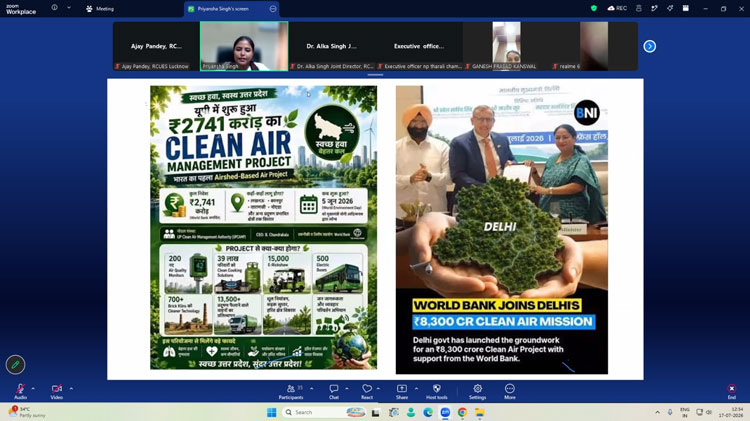The height and width of the screenshot is (421, 750).
Task: Expand the Chat options arrow
Action: [347, 388]
